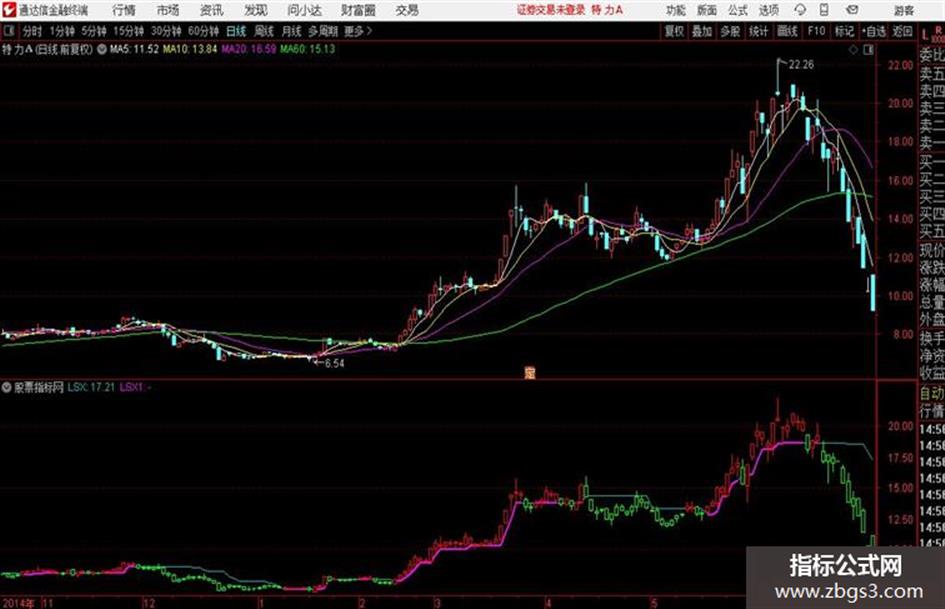
Task: Click the 返回 back button
Action: (x=902, y=31)
